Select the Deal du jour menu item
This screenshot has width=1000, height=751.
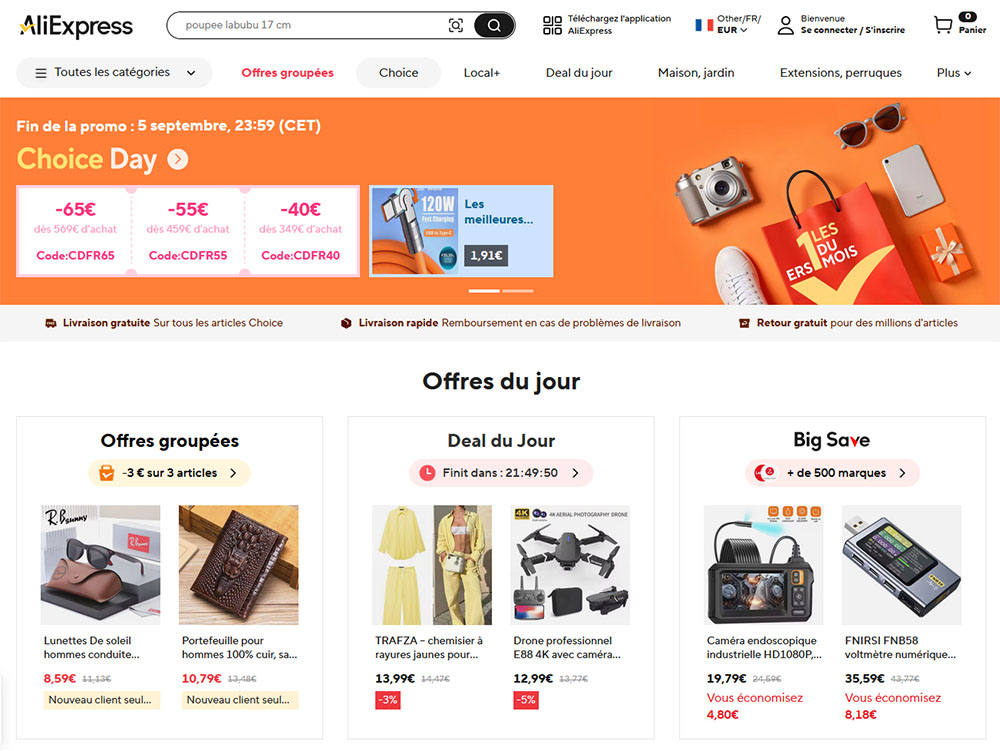pos(578,73)
